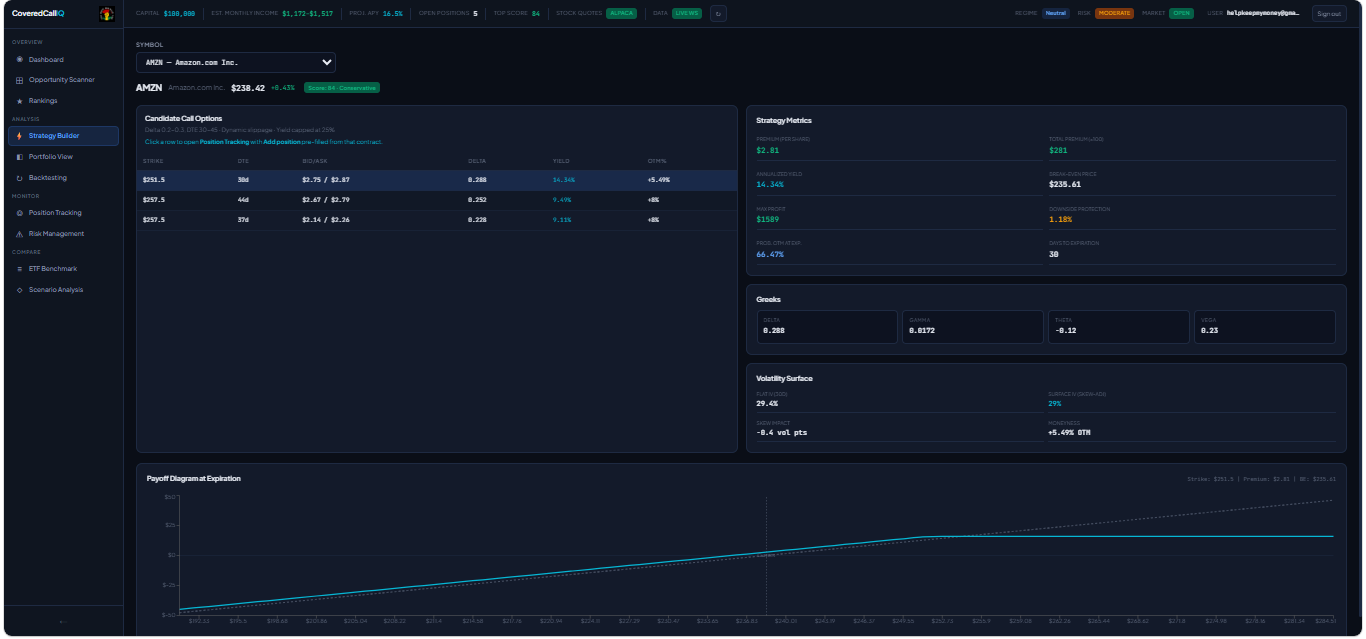This screenshot has height=639, width=1366.
Task: Open Backtesting via its circular arrow icon
Action: (x=19, y=178)
